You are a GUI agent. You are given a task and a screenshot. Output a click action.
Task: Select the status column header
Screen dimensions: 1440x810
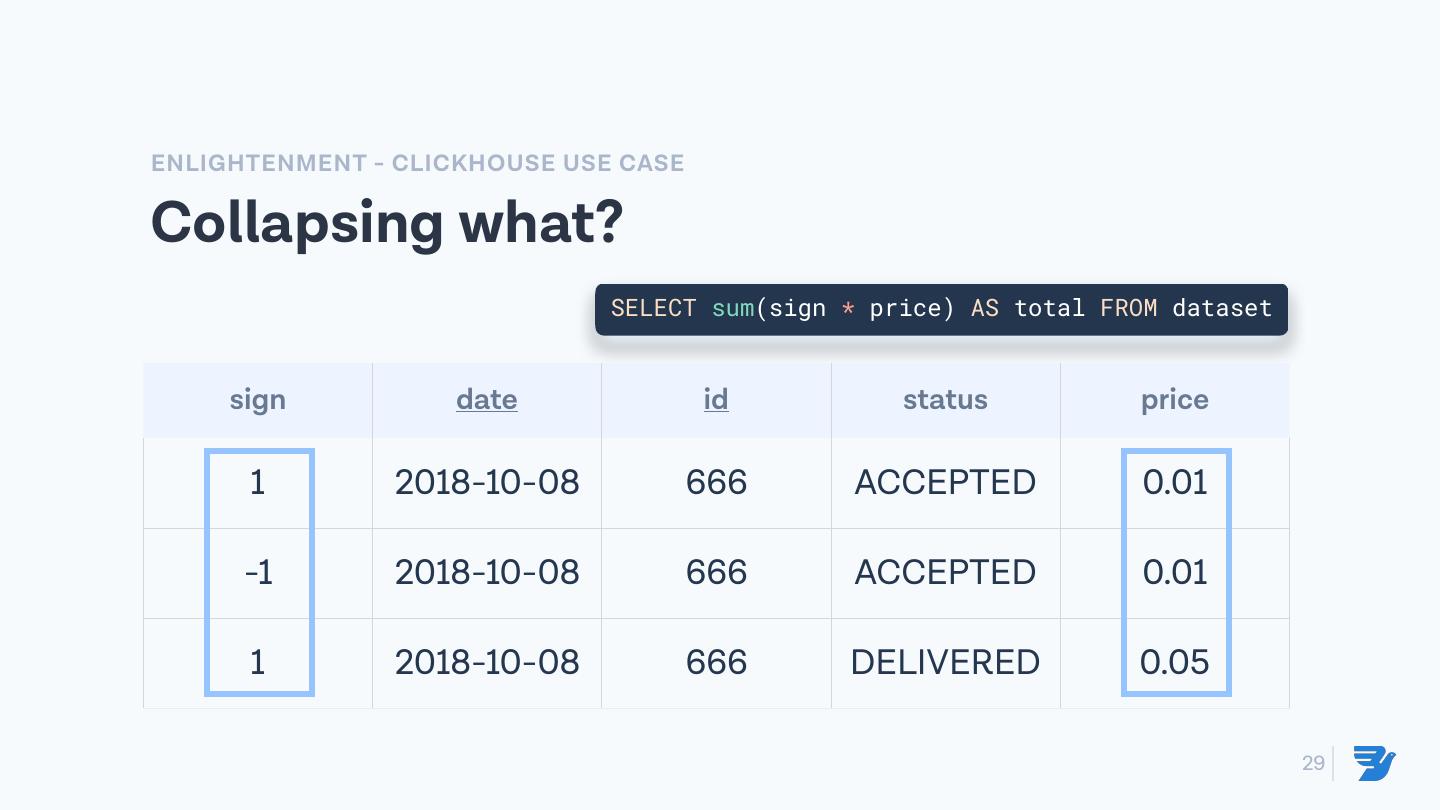(x=945, y=400)
